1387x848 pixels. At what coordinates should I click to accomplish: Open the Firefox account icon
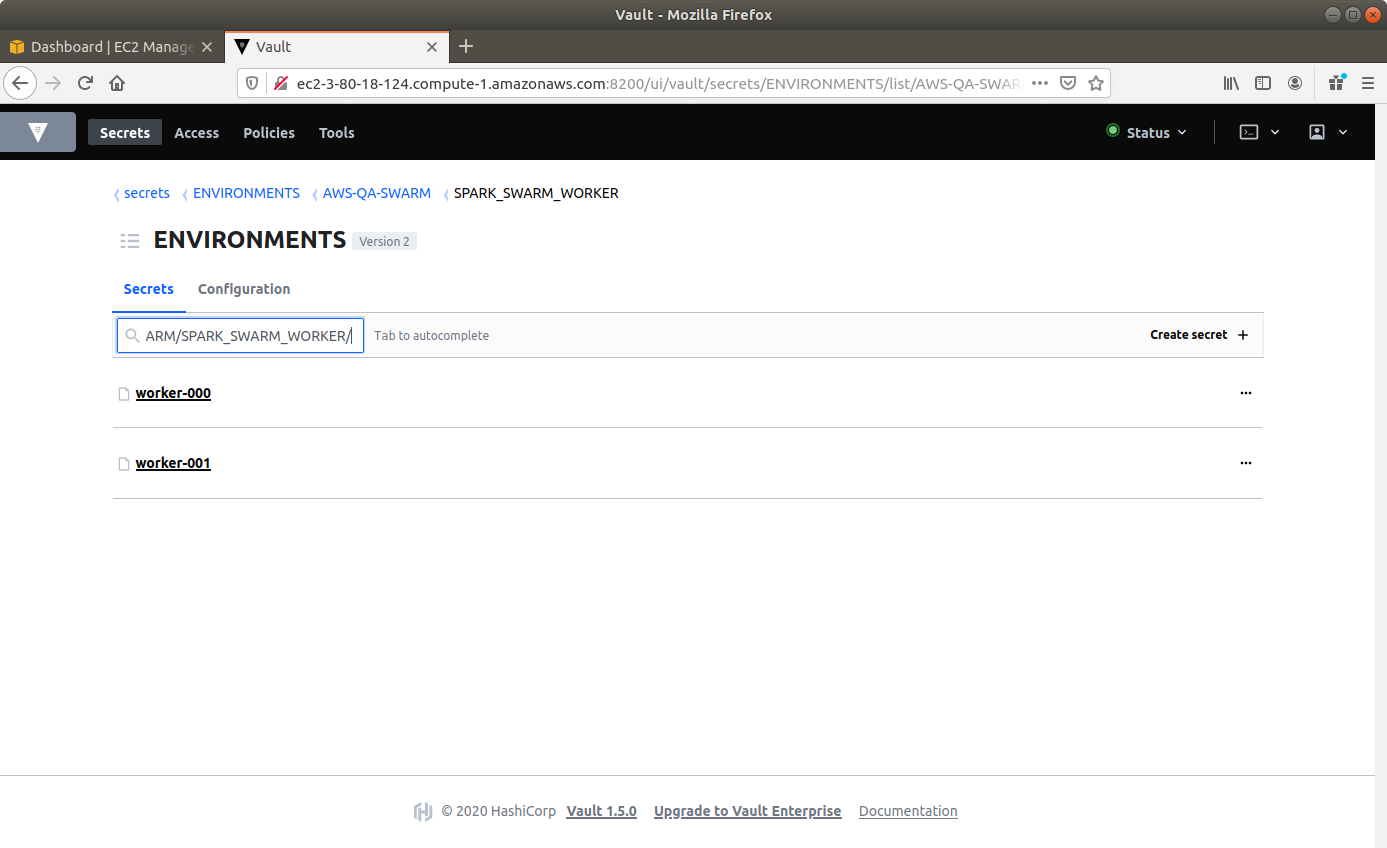[x=1295, y=84]
